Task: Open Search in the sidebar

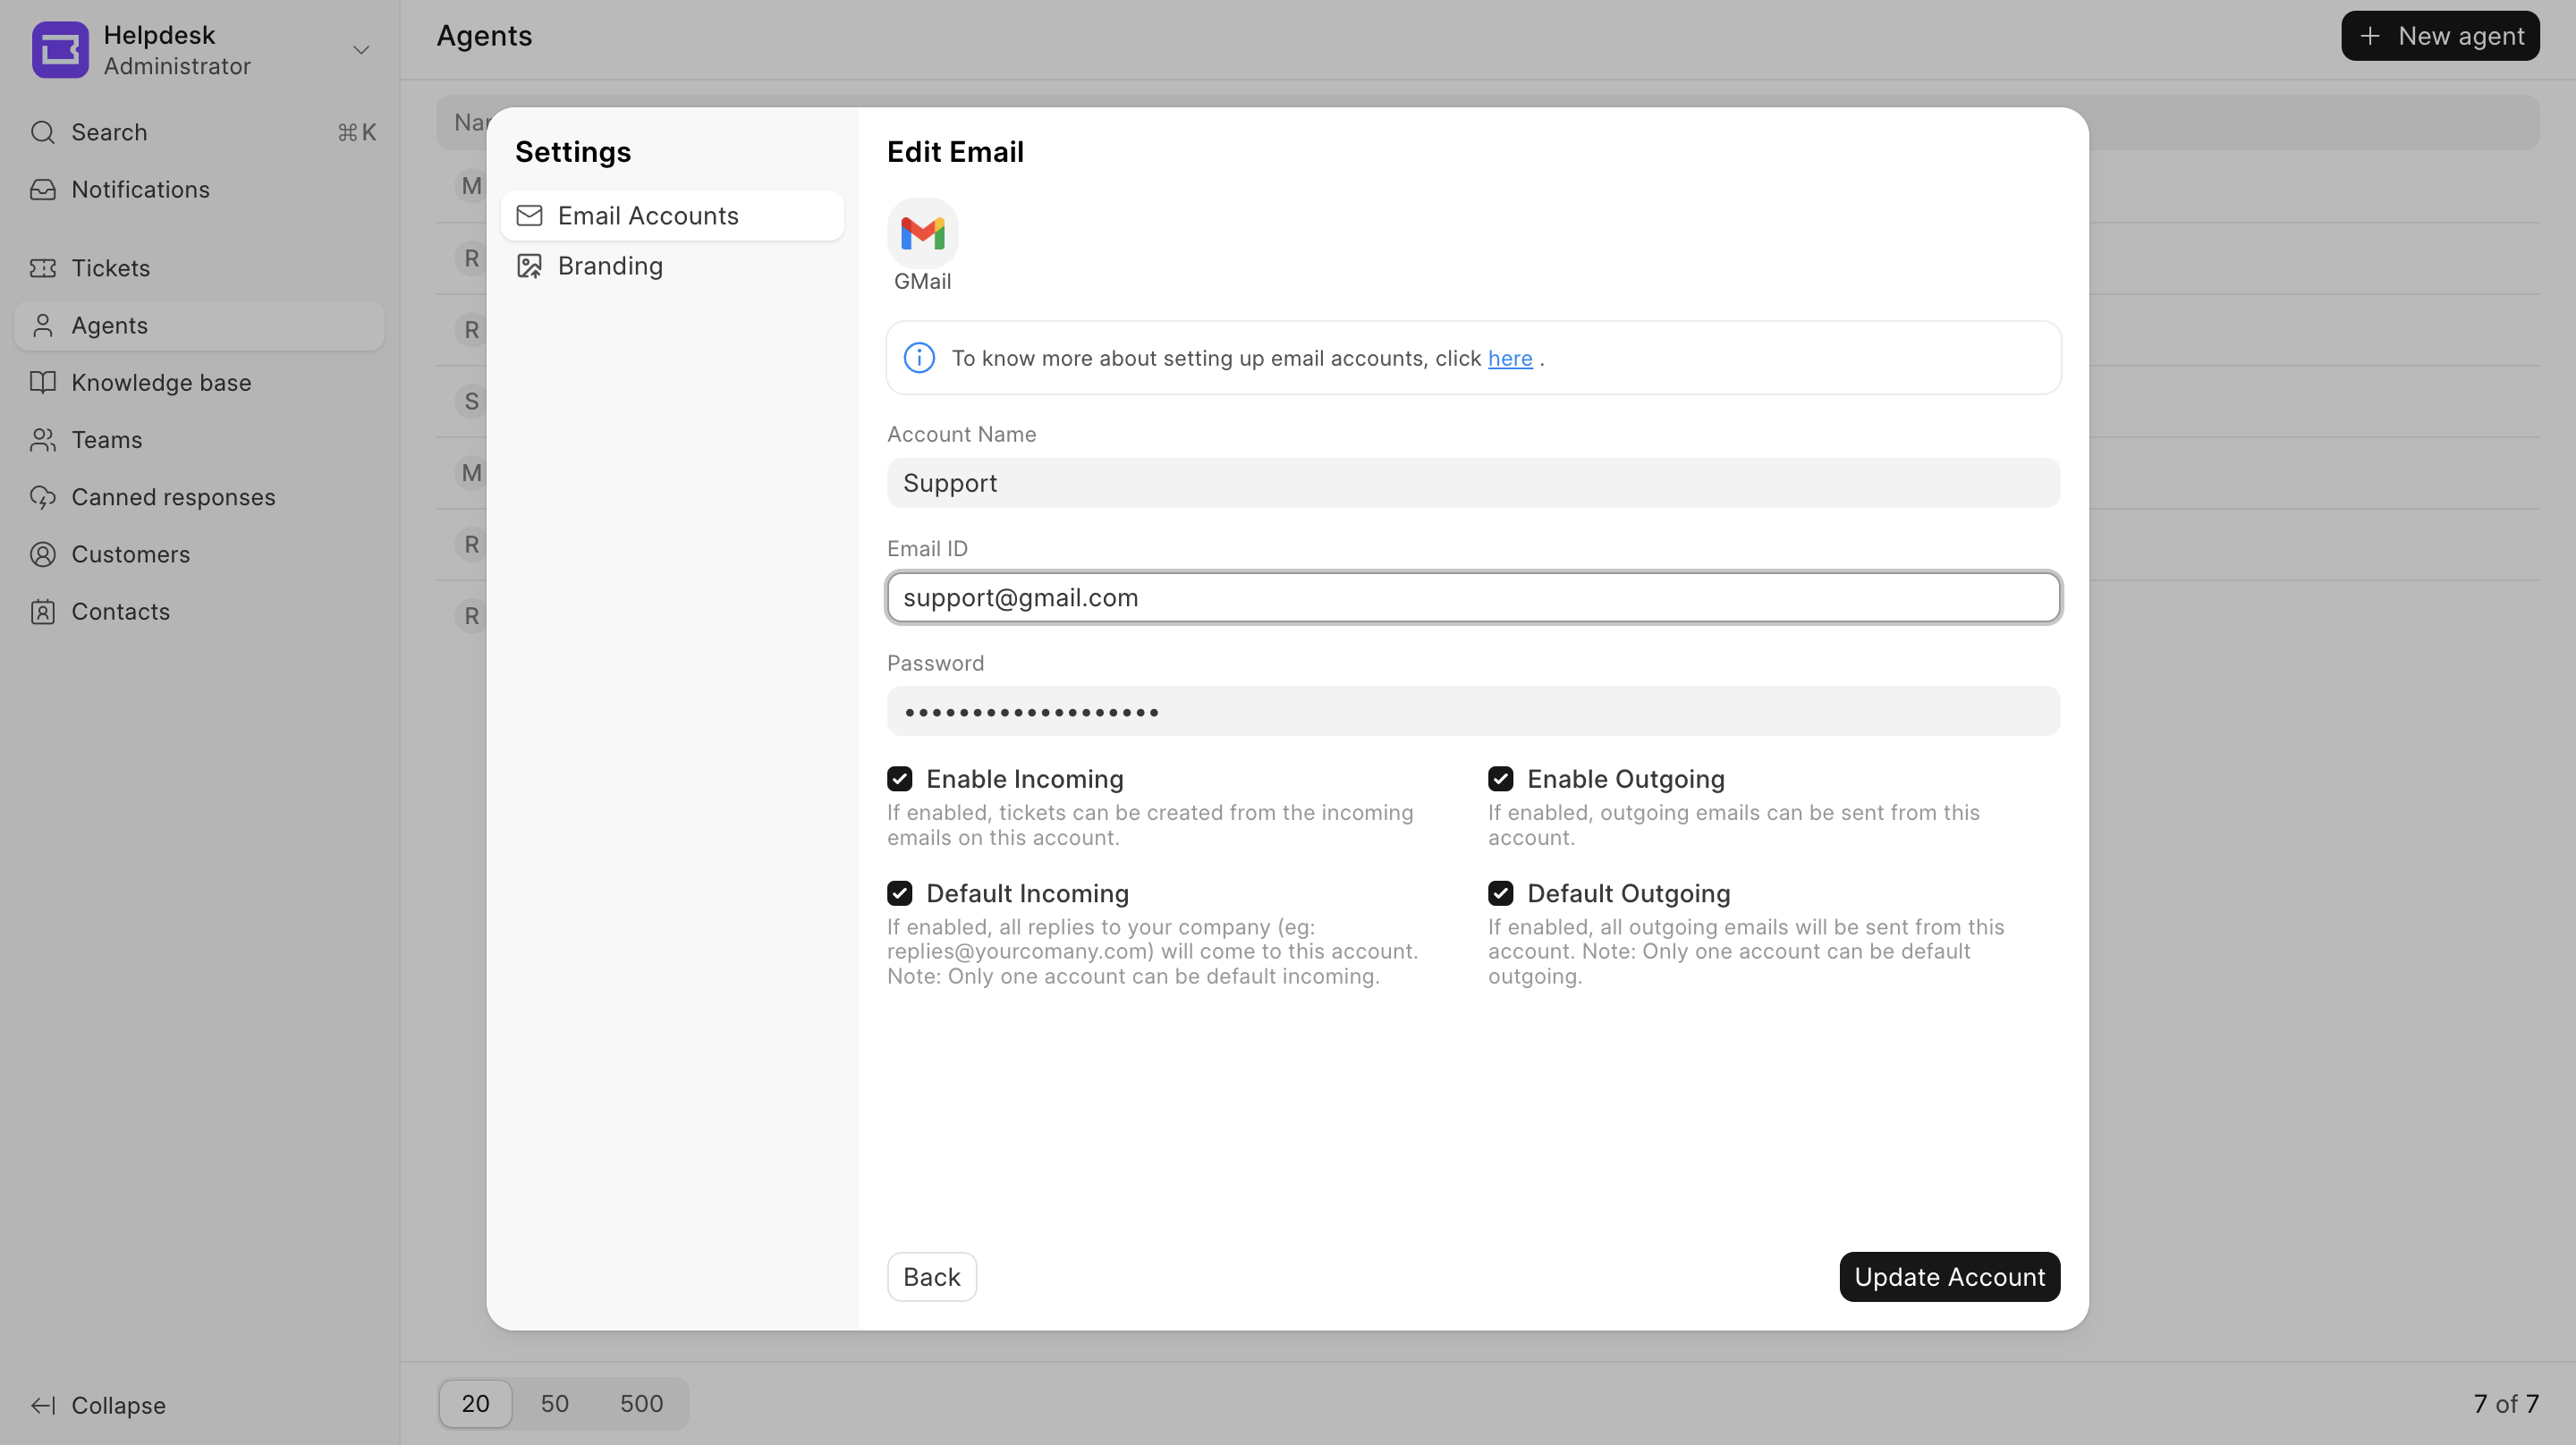Action: [199, 132]
